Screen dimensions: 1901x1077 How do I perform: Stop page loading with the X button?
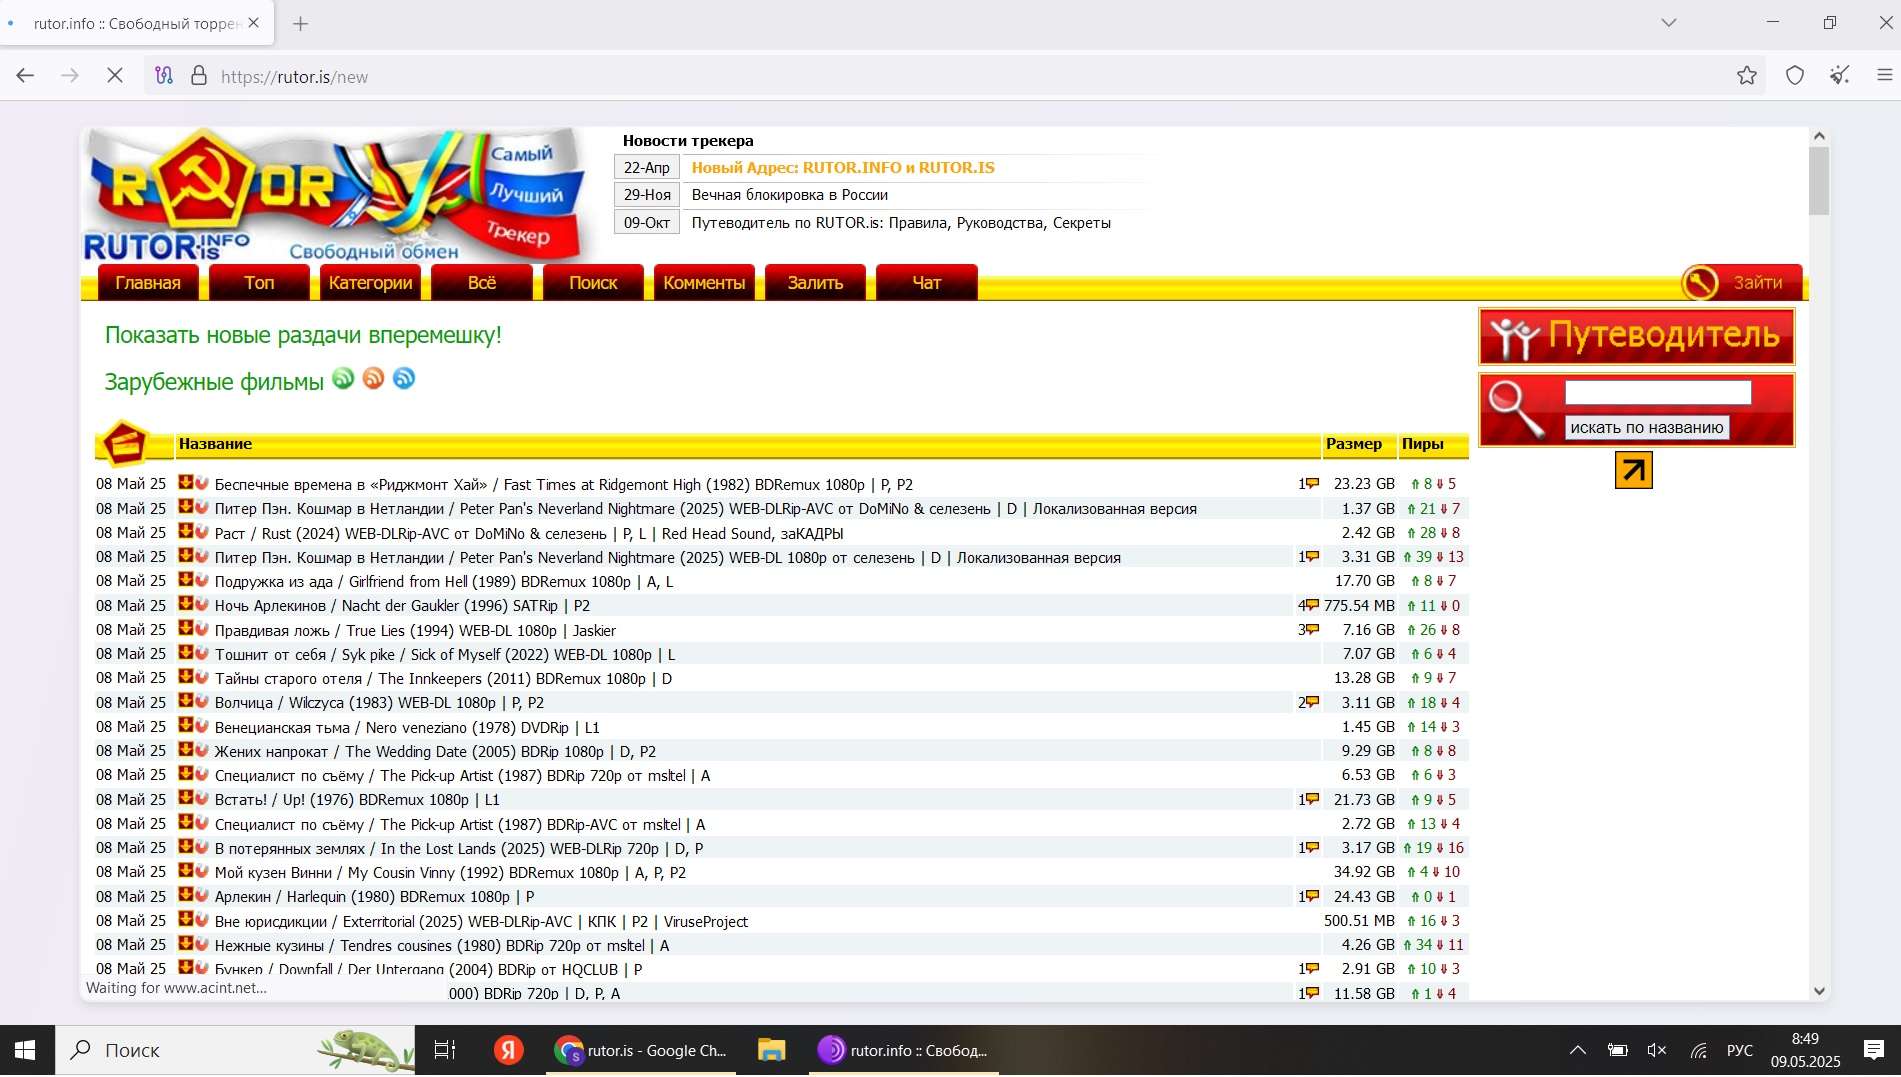click(115, 76)
